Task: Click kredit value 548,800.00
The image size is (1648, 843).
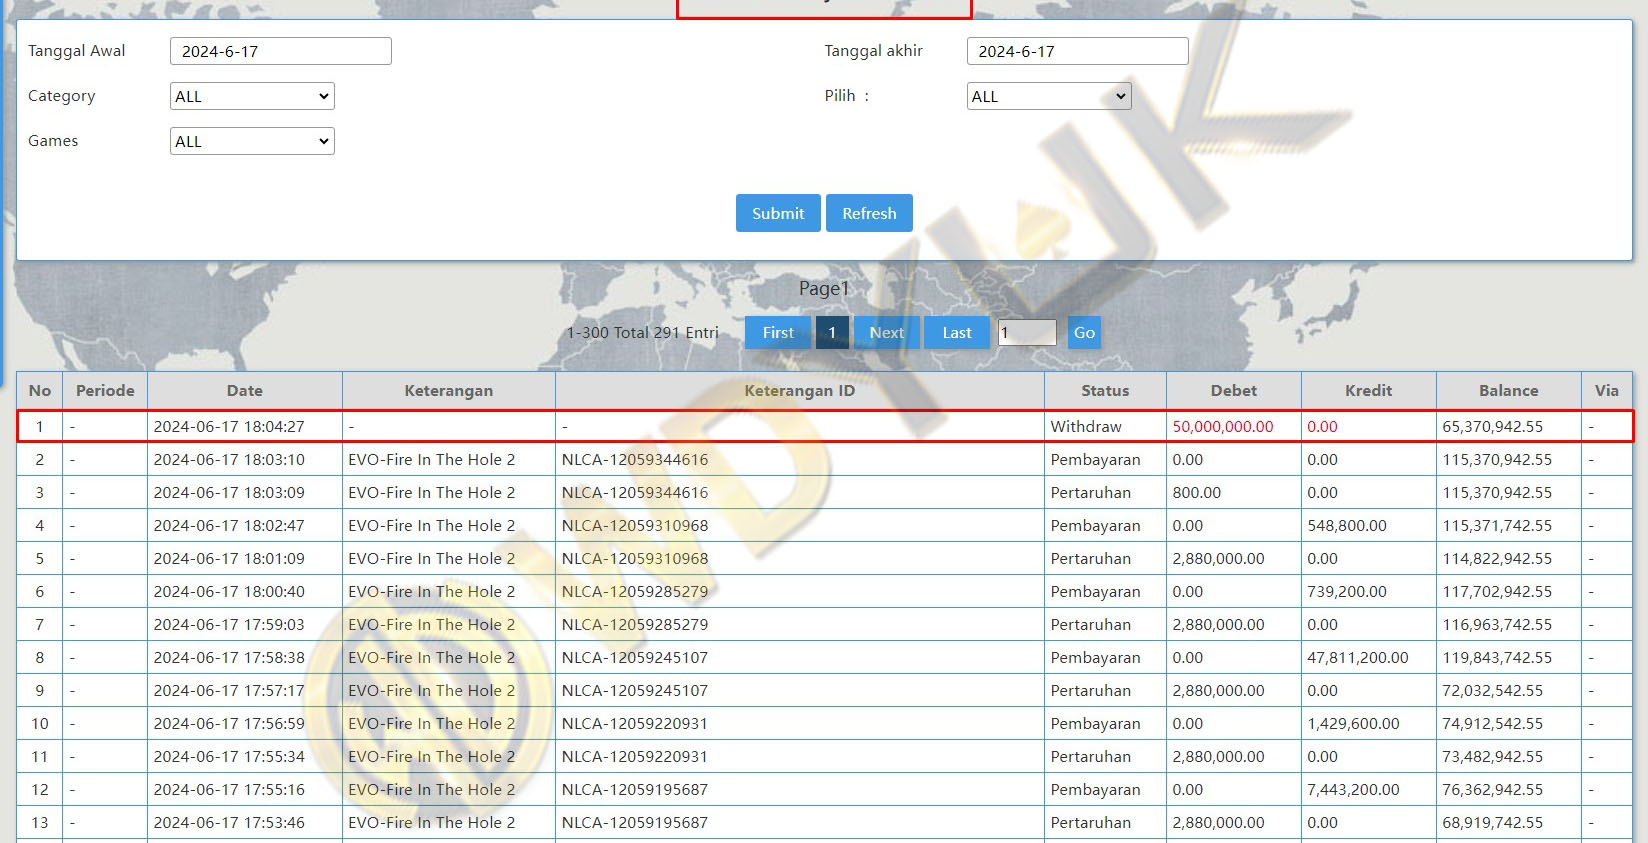Action: 1347,525
